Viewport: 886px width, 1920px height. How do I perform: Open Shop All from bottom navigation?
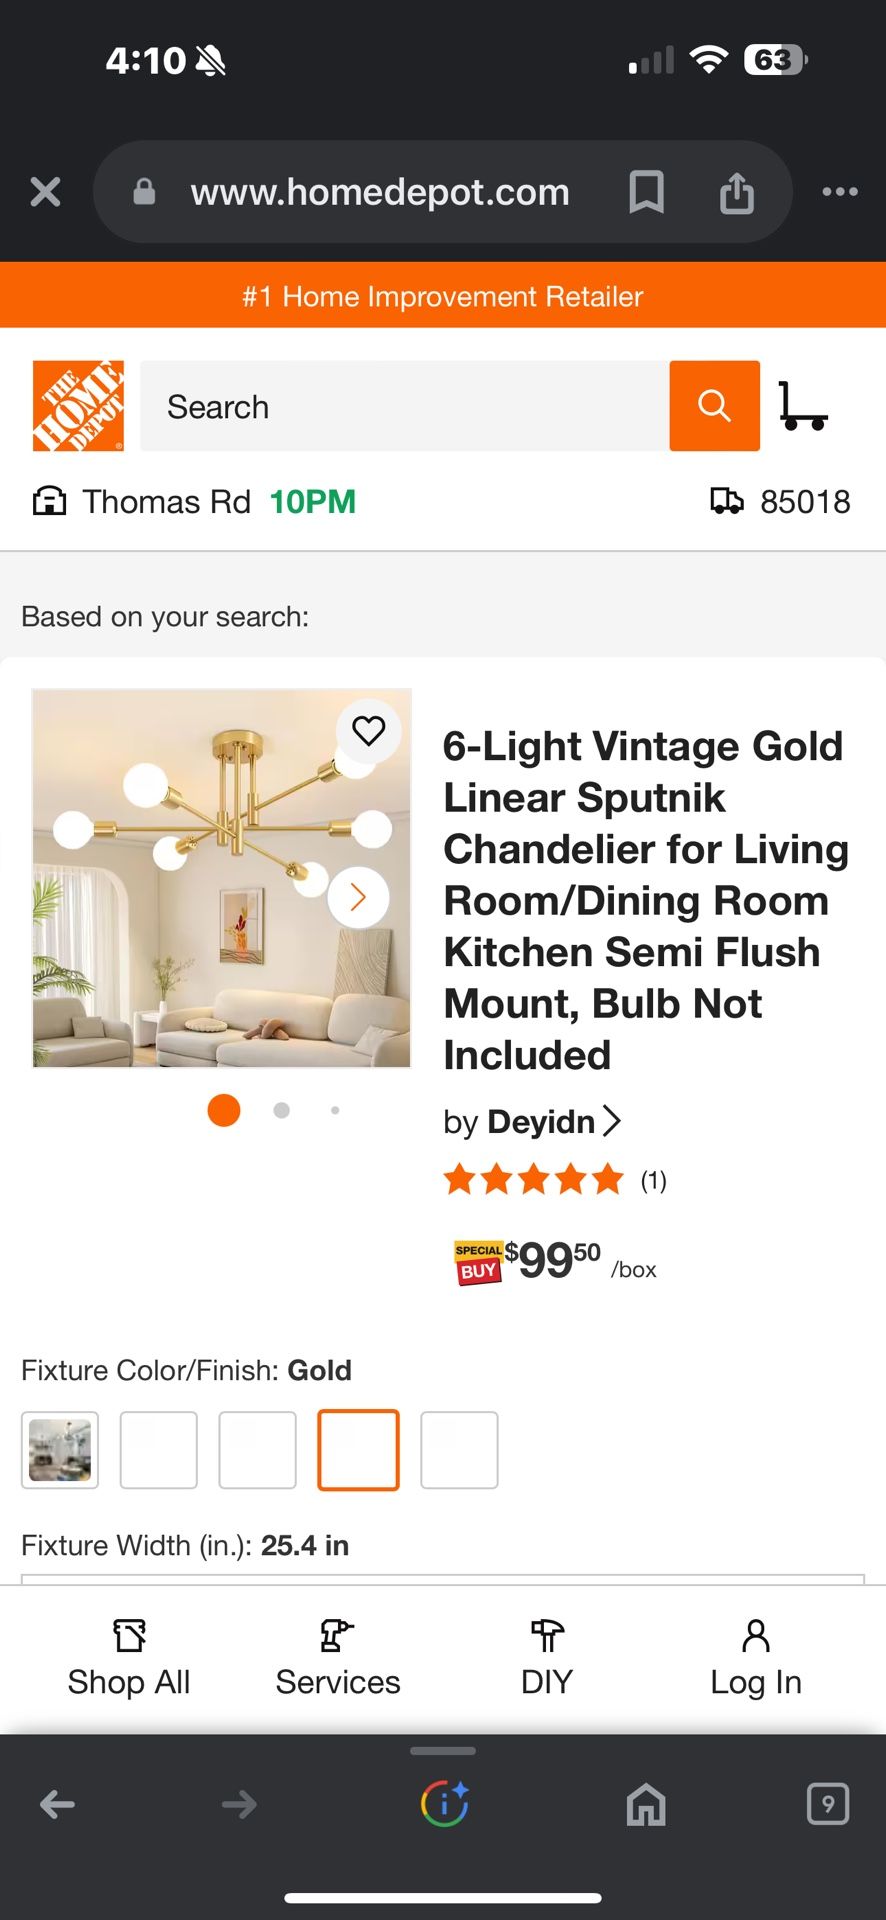pyautogui.click(x=128, y=1655)
